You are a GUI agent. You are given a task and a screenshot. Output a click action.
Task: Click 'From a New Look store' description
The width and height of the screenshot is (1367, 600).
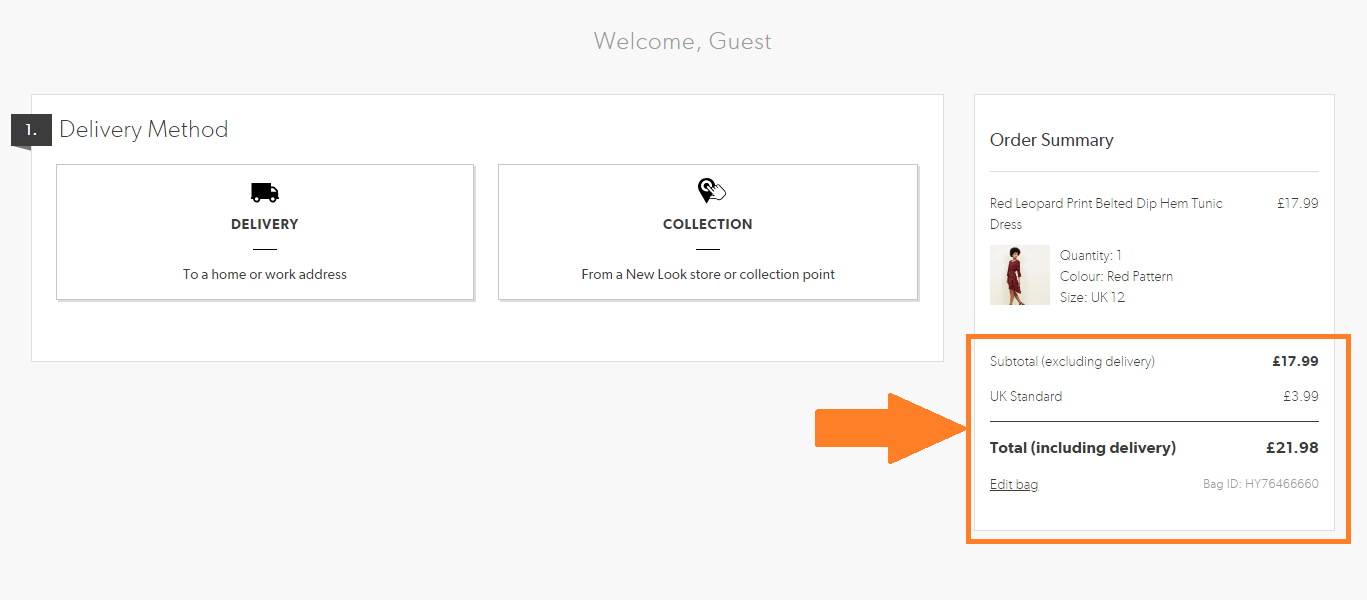(708, 274)
